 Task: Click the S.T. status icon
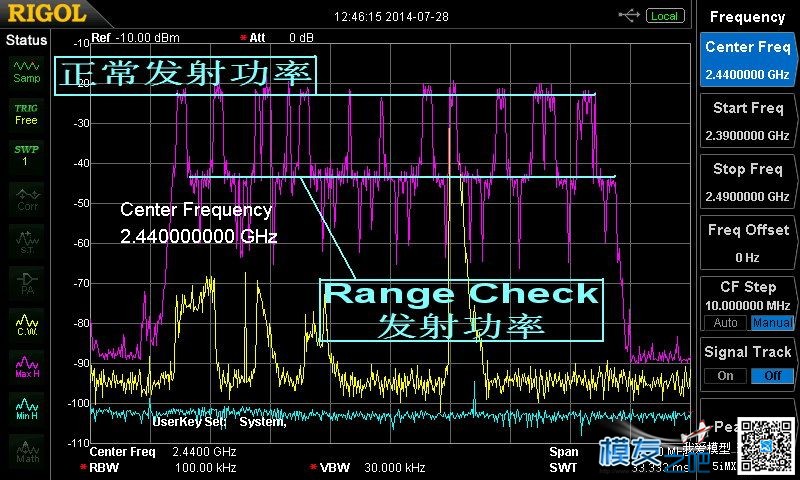pyautogui.click(x=27, y=240)
